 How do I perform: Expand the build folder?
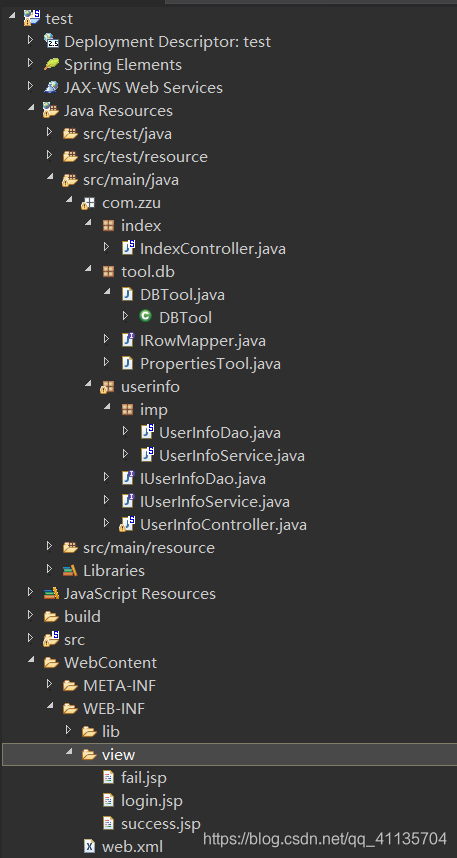click(x=31, y=616)
